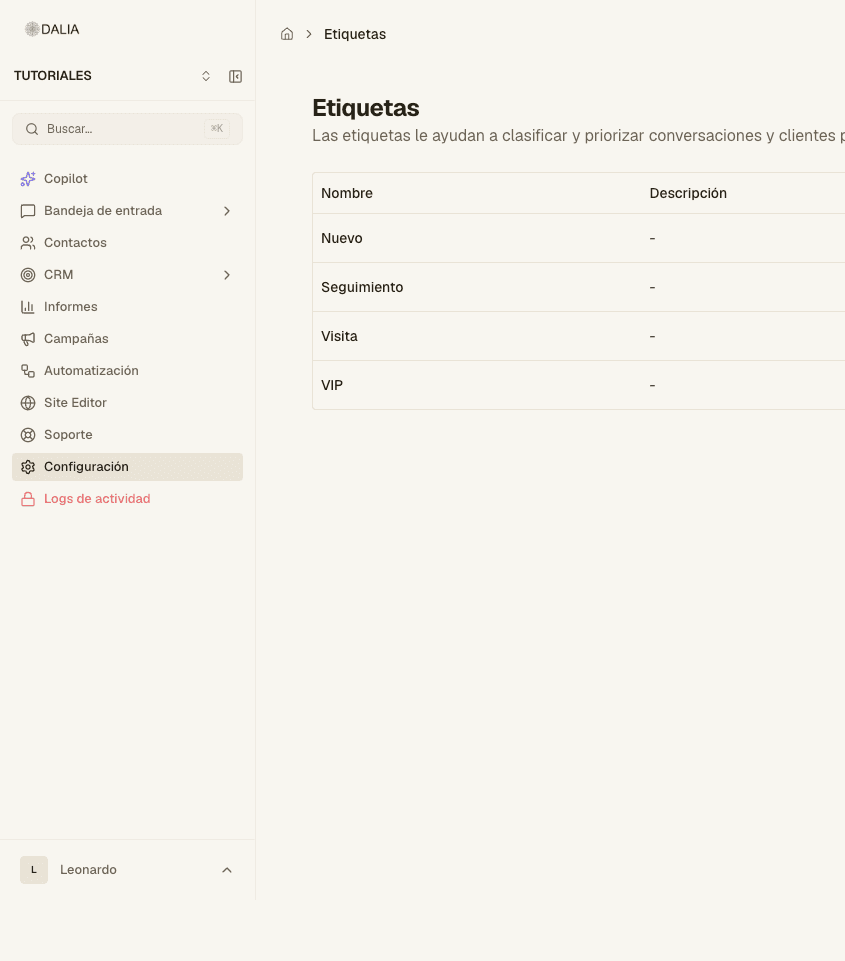This screenshot has height=961, width=845.
Task: Click the Copilot sparkle icon
Action: pos(28,179)
